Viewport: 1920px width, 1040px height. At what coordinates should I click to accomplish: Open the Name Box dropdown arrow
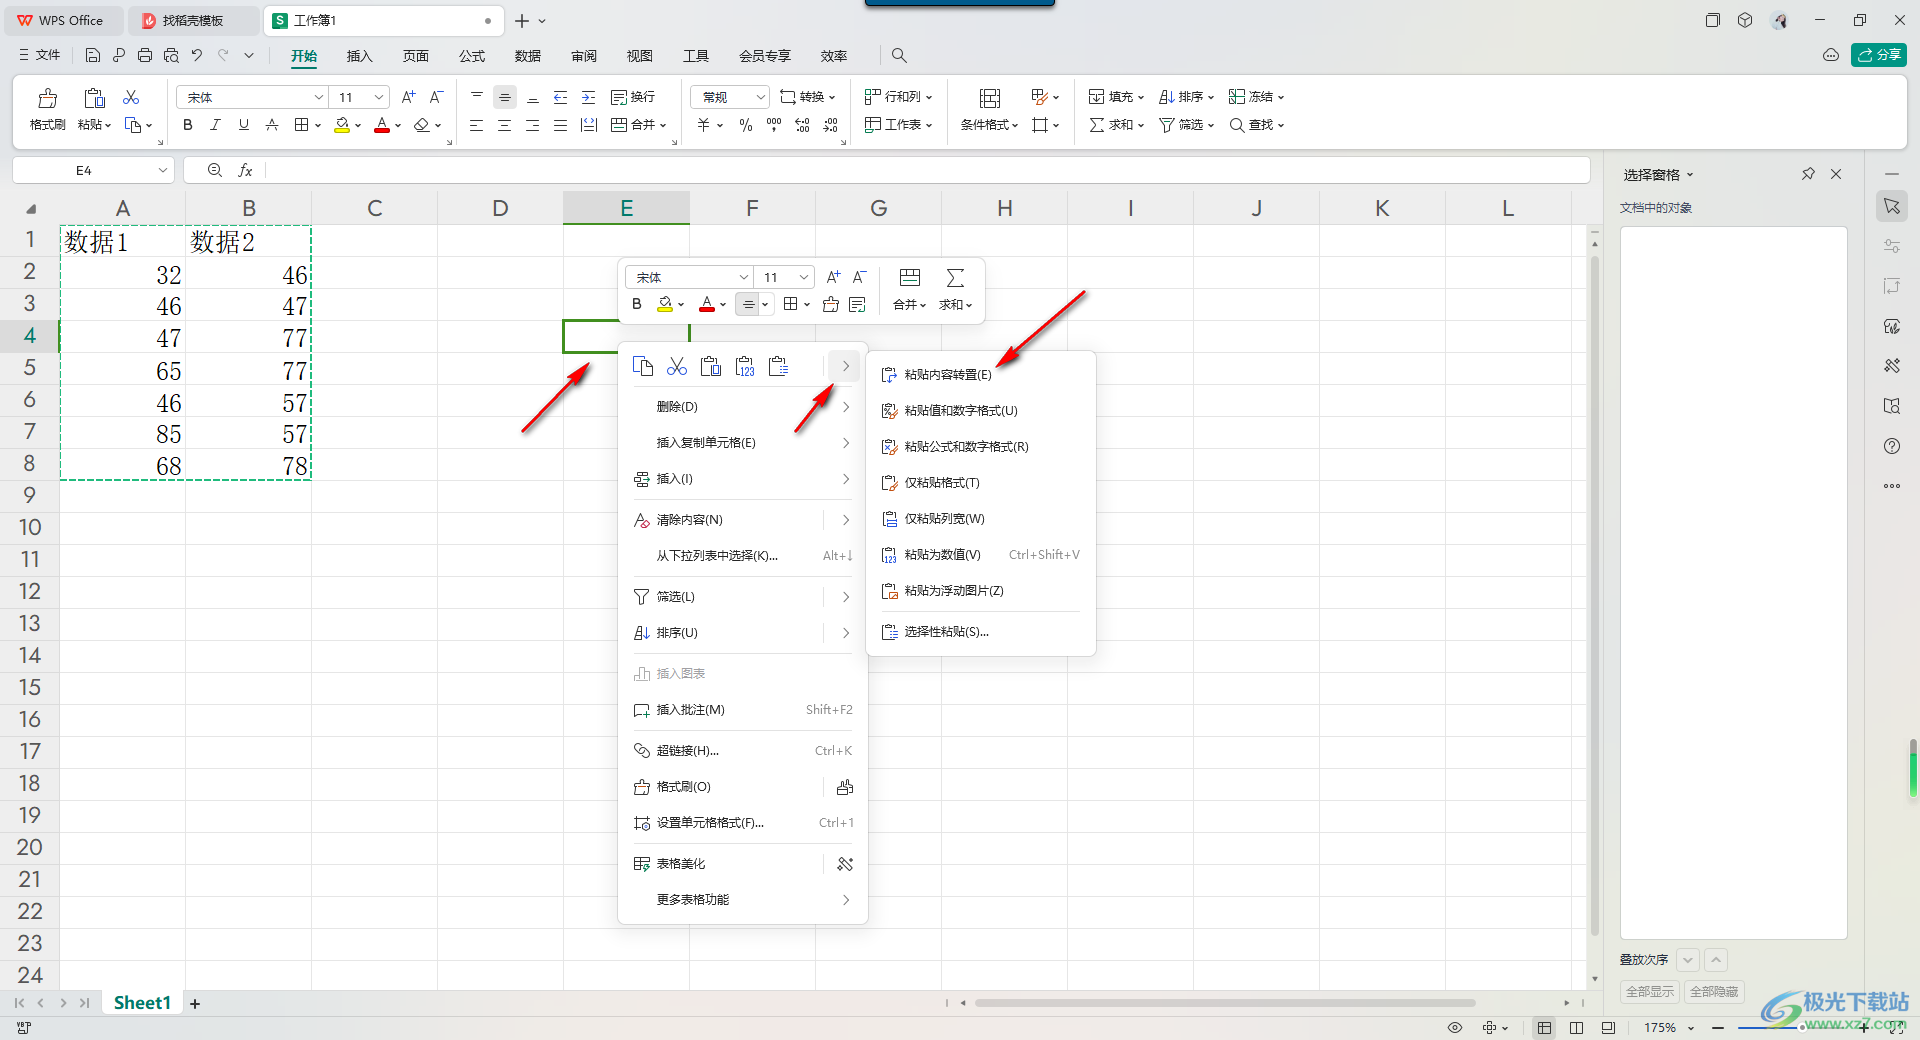coord(162,171)
